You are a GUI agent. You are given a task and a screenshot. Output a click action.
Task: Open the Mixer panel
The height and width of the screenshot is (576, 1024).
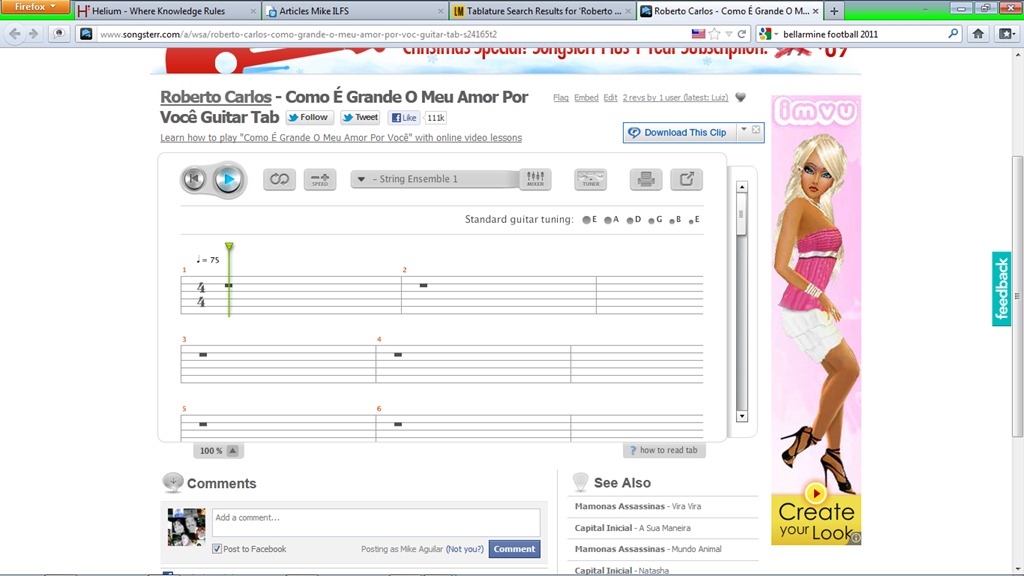(x=535, y=179)
